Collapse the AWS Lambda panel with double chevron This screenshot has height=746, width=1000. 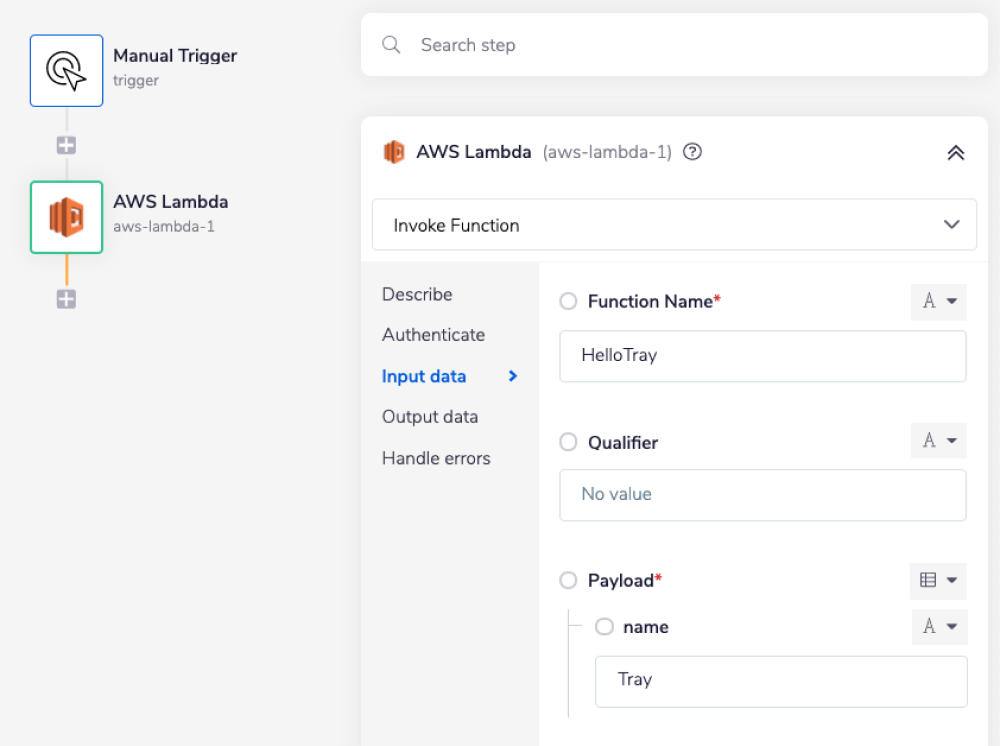coord(956,152)
